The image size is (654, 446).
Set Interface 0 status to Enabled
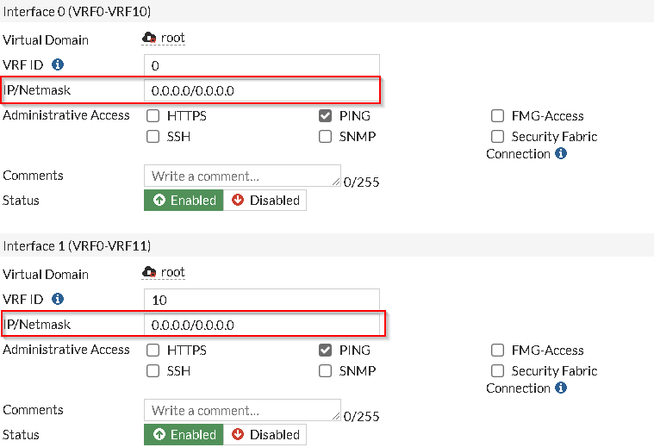[184, 200]
